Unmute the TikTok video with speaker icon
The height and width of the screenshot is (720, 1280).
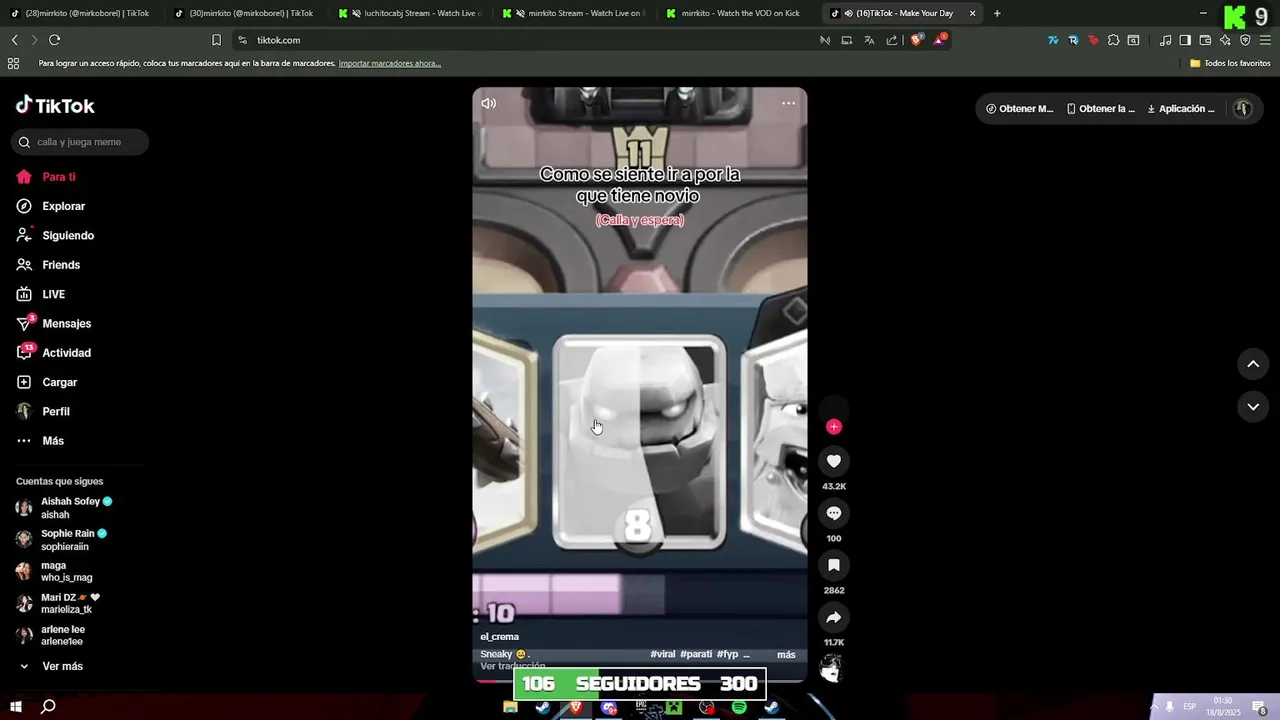click(x=488, y=103)
